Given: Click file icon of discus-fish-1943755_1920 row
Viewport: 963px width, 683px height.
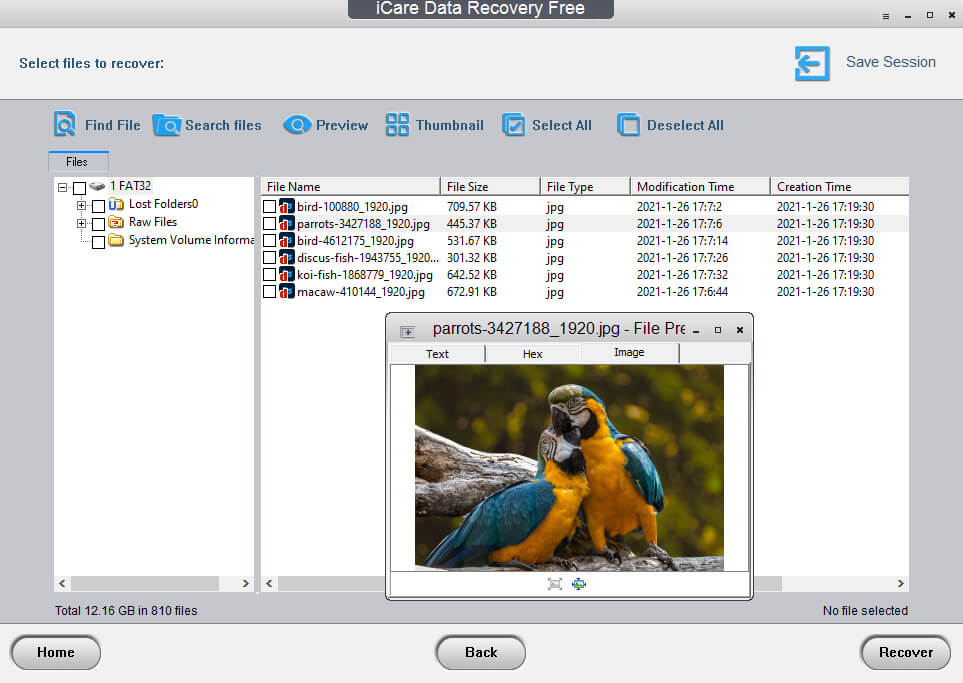Looking at the screenshot, I should tap(287, 258).
